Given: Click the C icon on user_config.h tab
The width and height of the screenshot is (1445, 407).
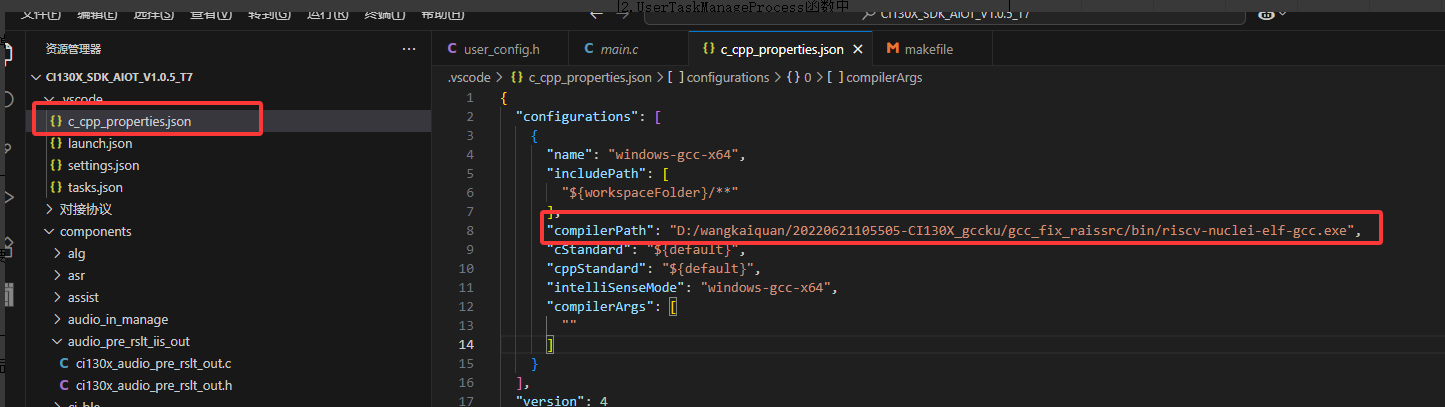Looking at the screenshot, I should pos(453,49).
